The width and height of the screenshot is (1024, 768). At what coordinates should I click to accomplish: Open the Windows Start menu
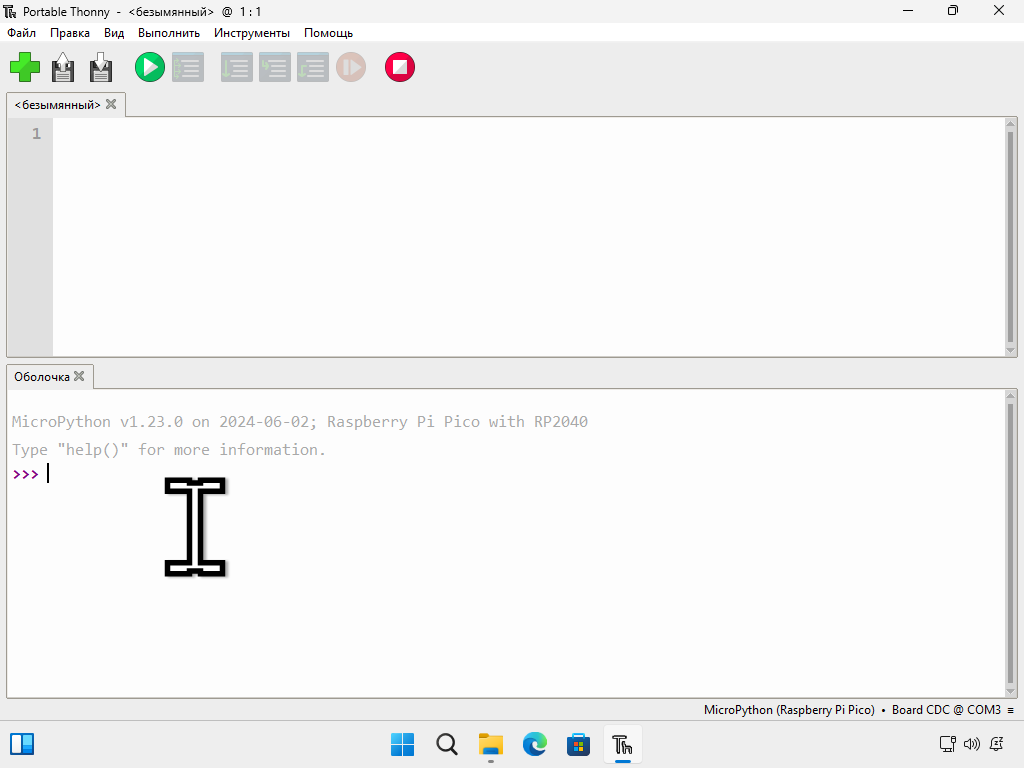(x=402, y=744)
